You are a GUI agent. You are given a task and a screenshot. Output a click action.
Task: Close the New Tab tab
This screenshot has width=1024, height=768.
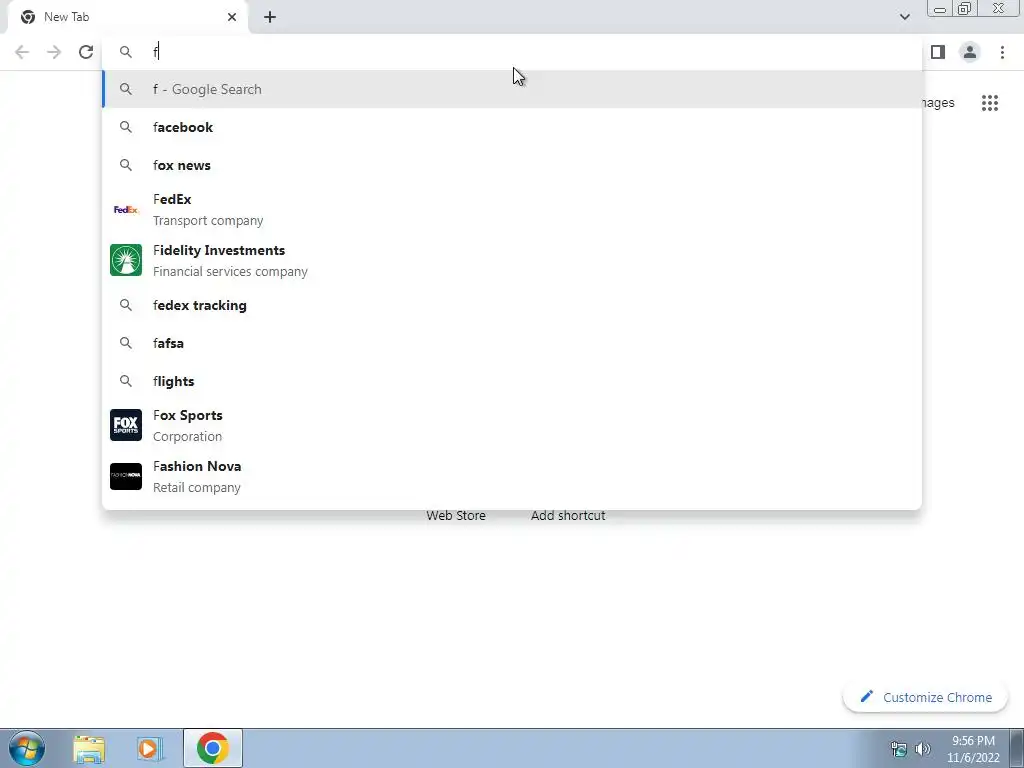coord(232,17)
